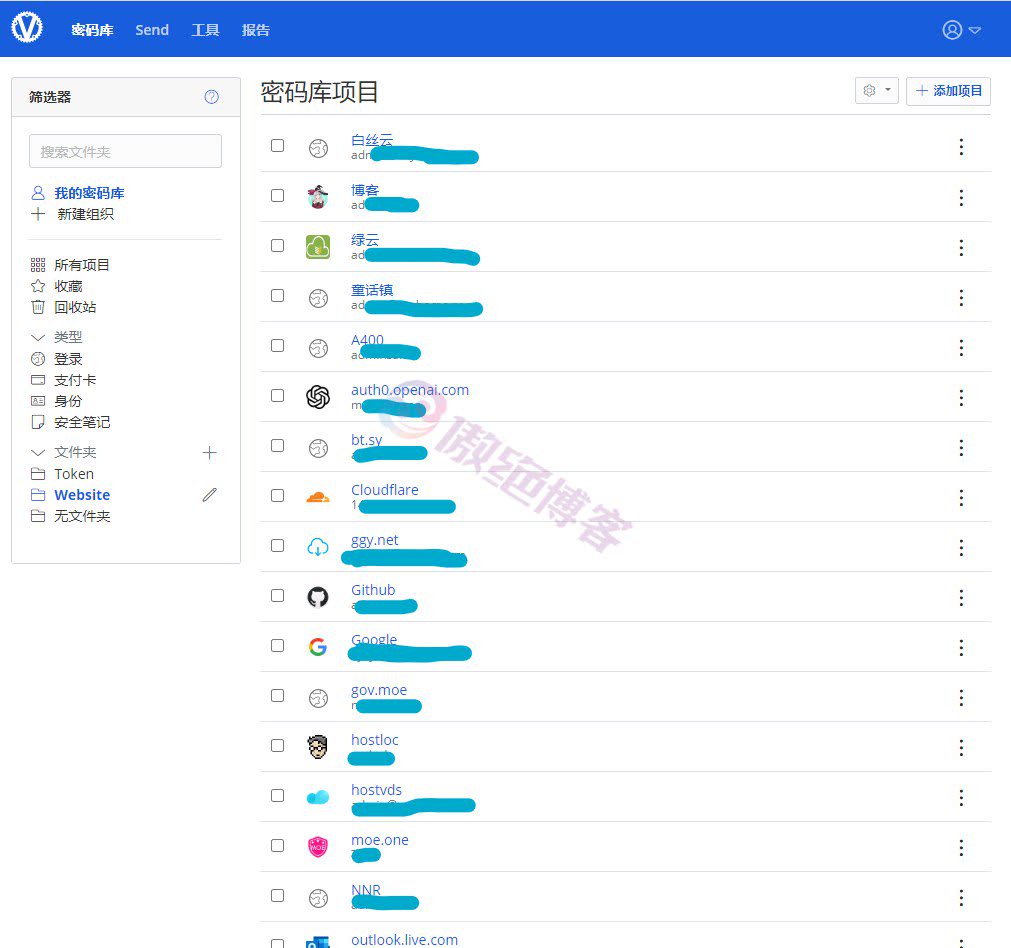Open the Cloudflare item link
Viewport: 1011px width, 948px height.
pos(384,490)
